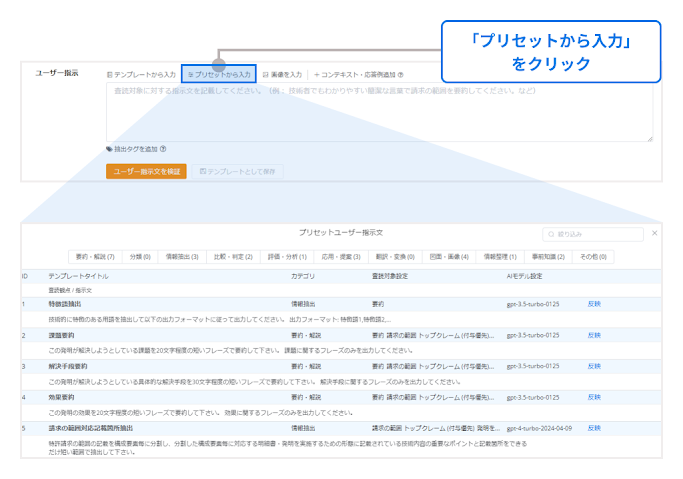The image size is (683, 479).
Task: Click the 画像を入力 button
Action: click(282, 74)
